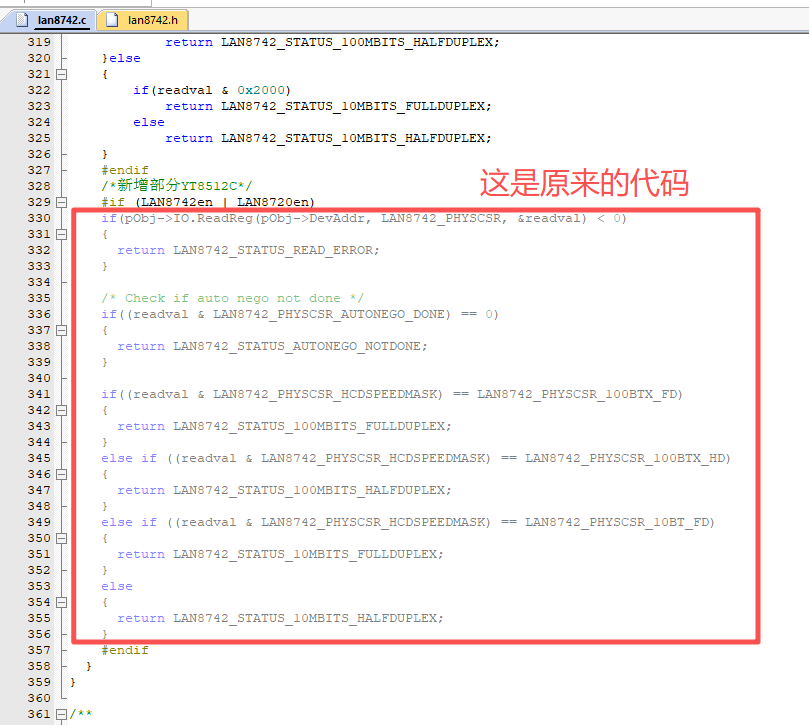The height and width of the screenshot is (725, 809).
Task: Click the file icon on the lan8742.c tab
Action: click(22, 20)
